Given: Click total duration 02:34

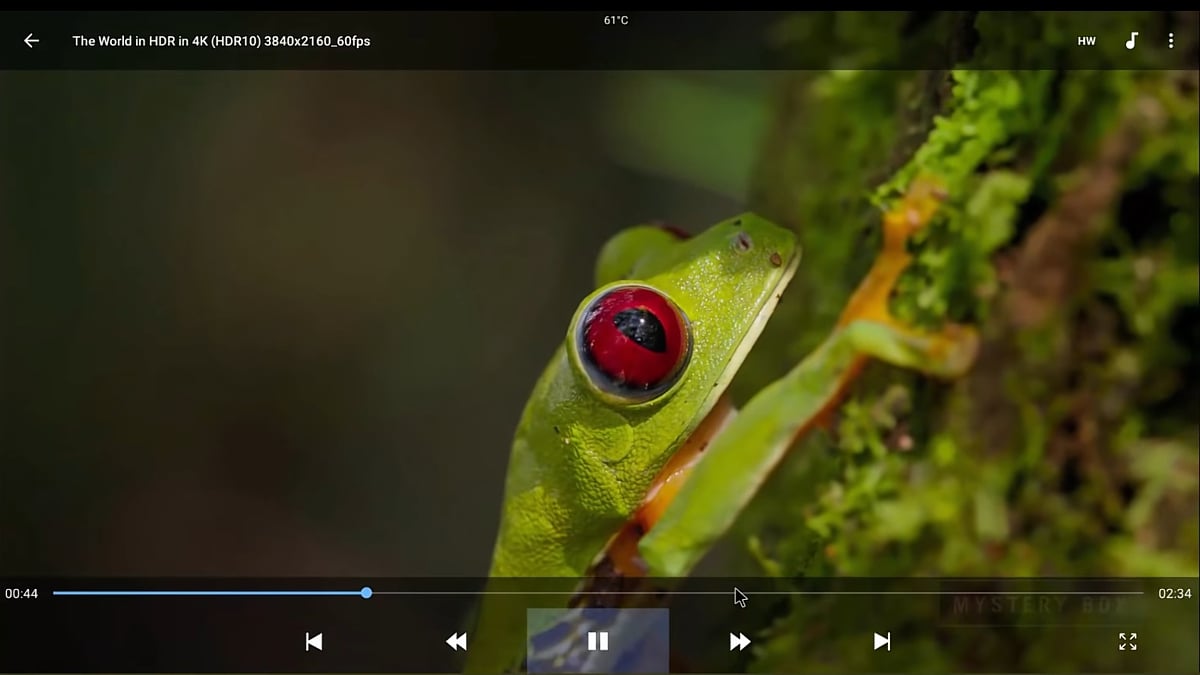Looking at the screenshot, I should 1175,594.
